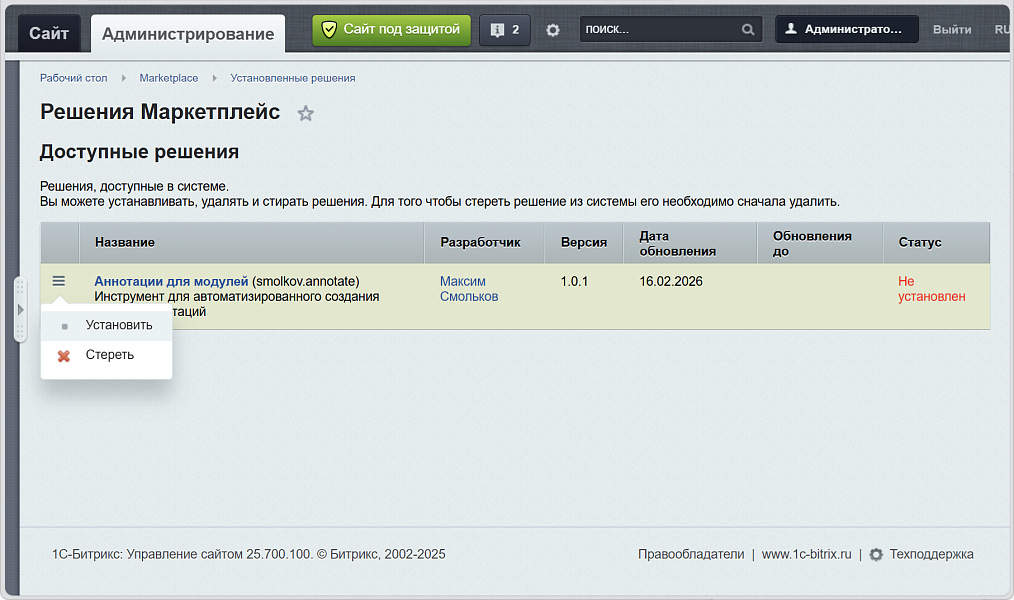
Task: Click the favorites star next to page title
Action: (x=306, y=114)
